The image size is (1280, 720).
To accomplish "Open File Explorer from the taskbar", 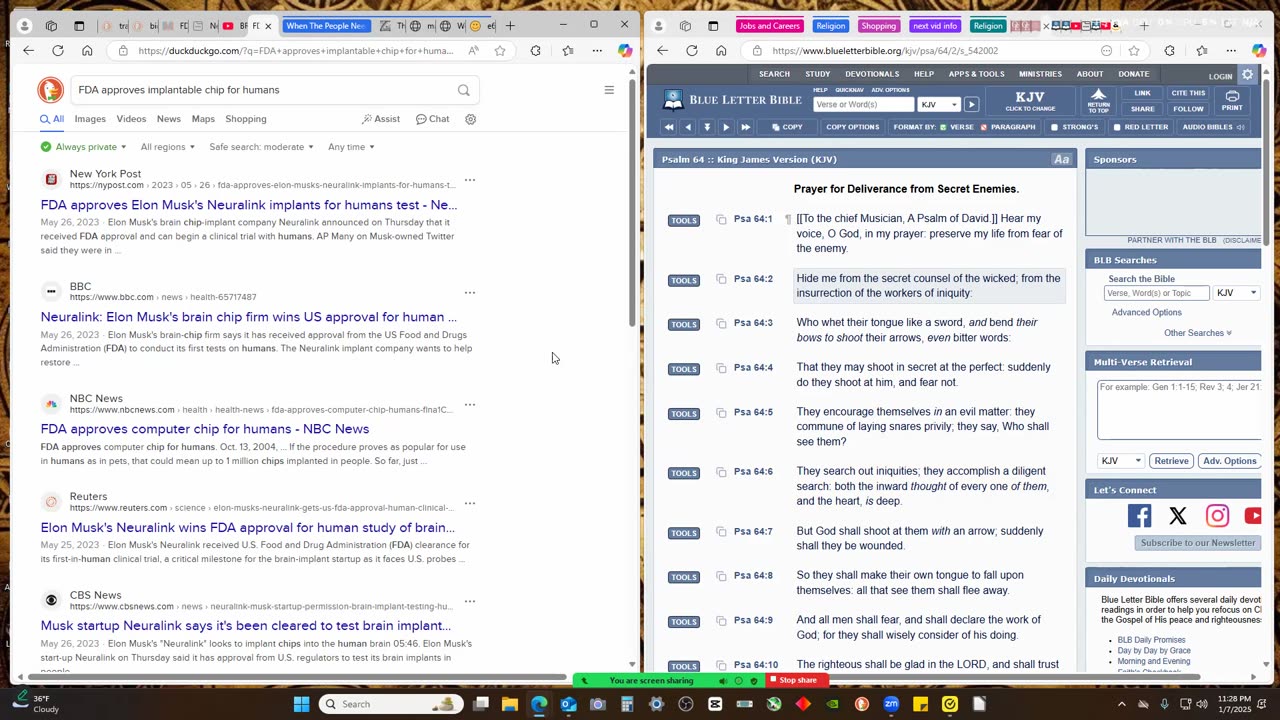I will point(509,704).
